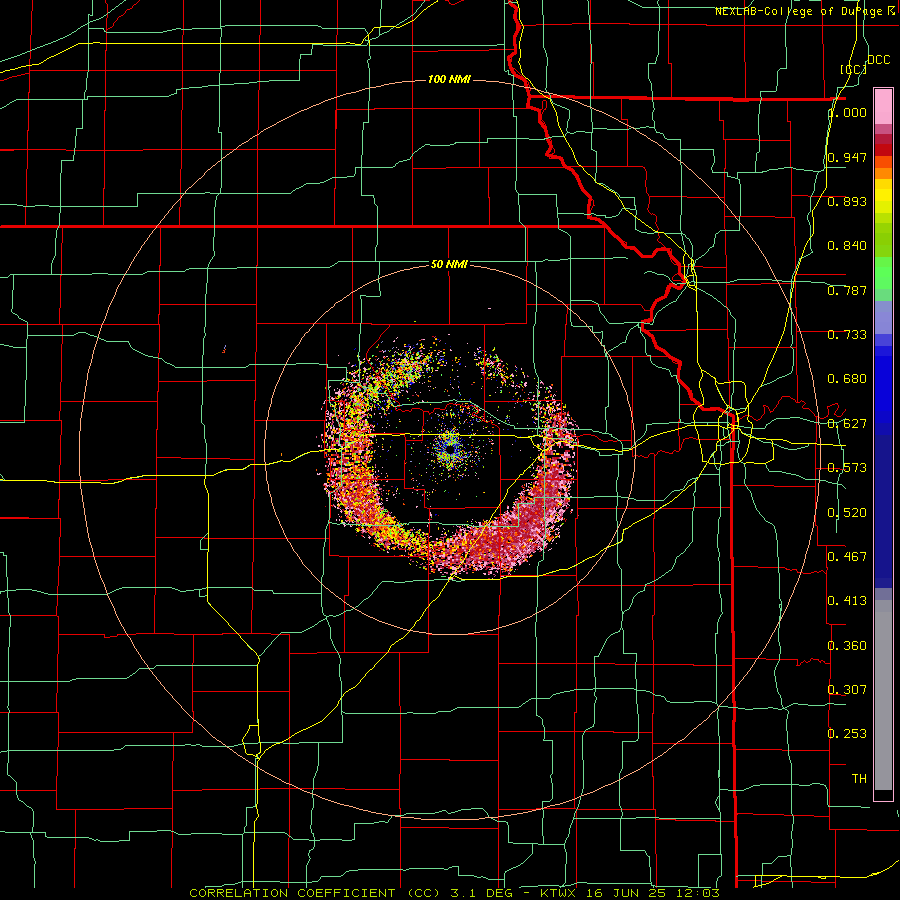The height and width of the screenshot is (900, 900).
Task: Click the 0.413 value on the color scale
Action: (847, 601)
